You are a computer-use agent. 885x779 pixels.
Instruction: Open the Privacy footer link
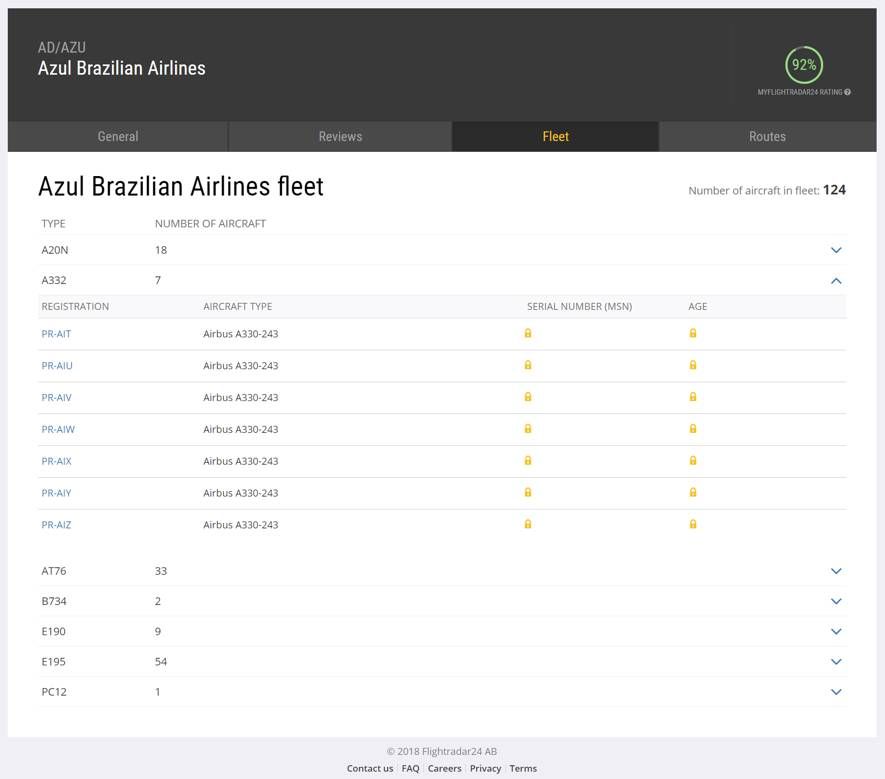[485, 768]
